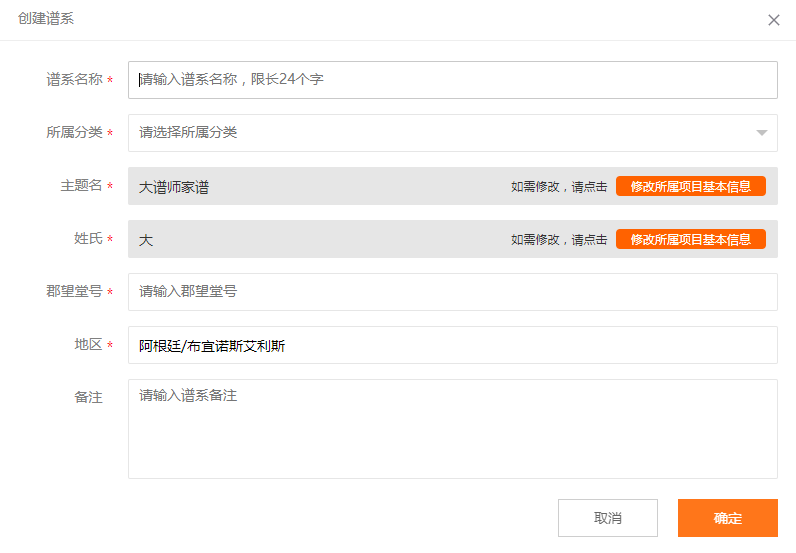796x553 pixels.
Task: Click the 郡望堂号 field label
Action: coord(74,291)
